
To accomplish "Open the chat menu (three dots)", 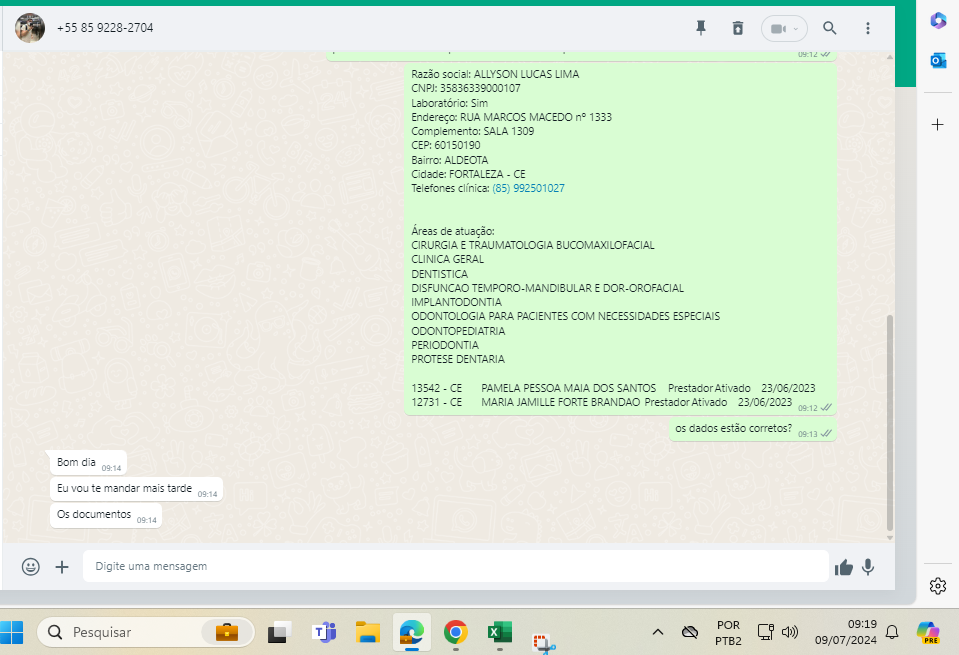I will pyautogui.click(x=867, y=28).
